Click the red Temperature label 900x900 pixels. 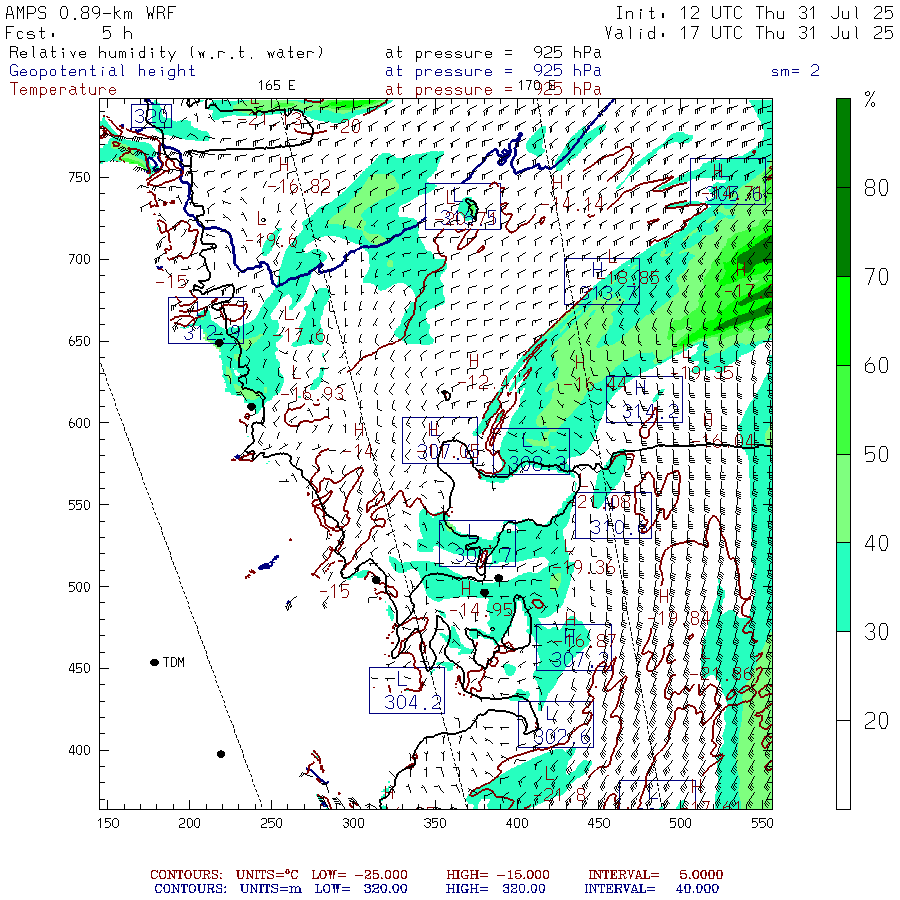pyautogui.click(x=63, y=90)
